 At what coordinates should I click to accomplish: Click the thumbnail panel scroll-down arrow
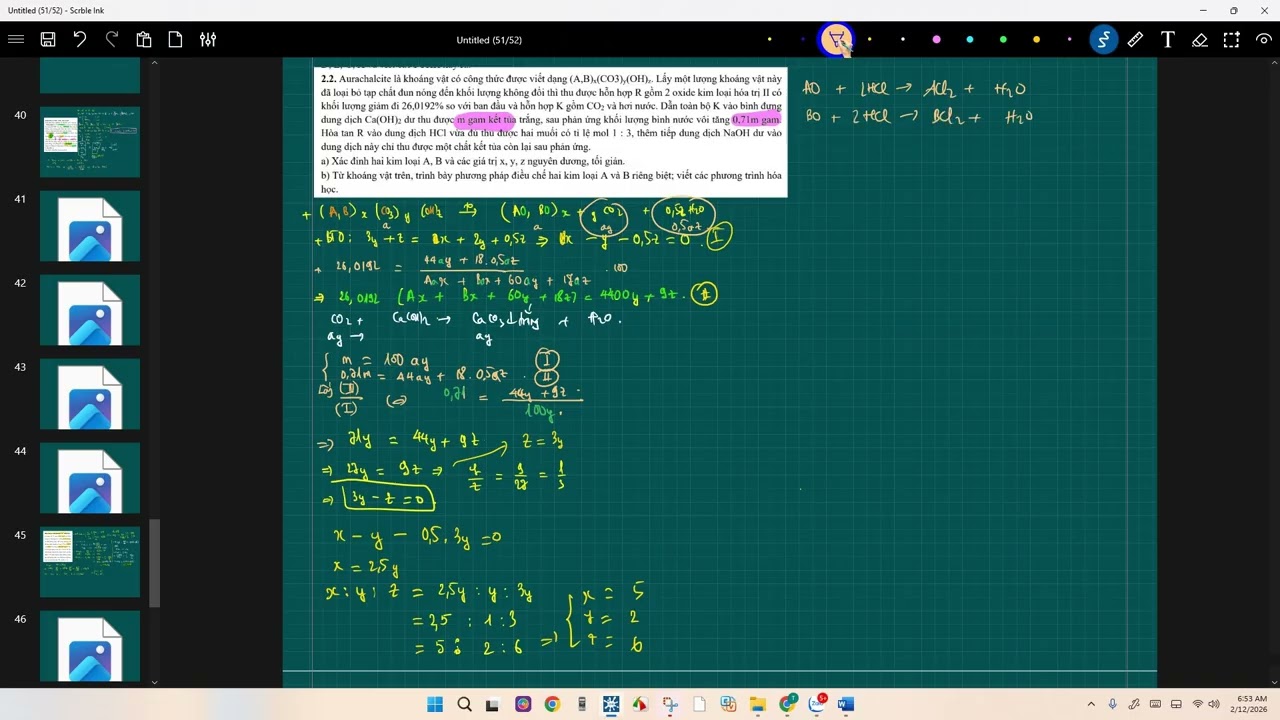click(154, 682)
